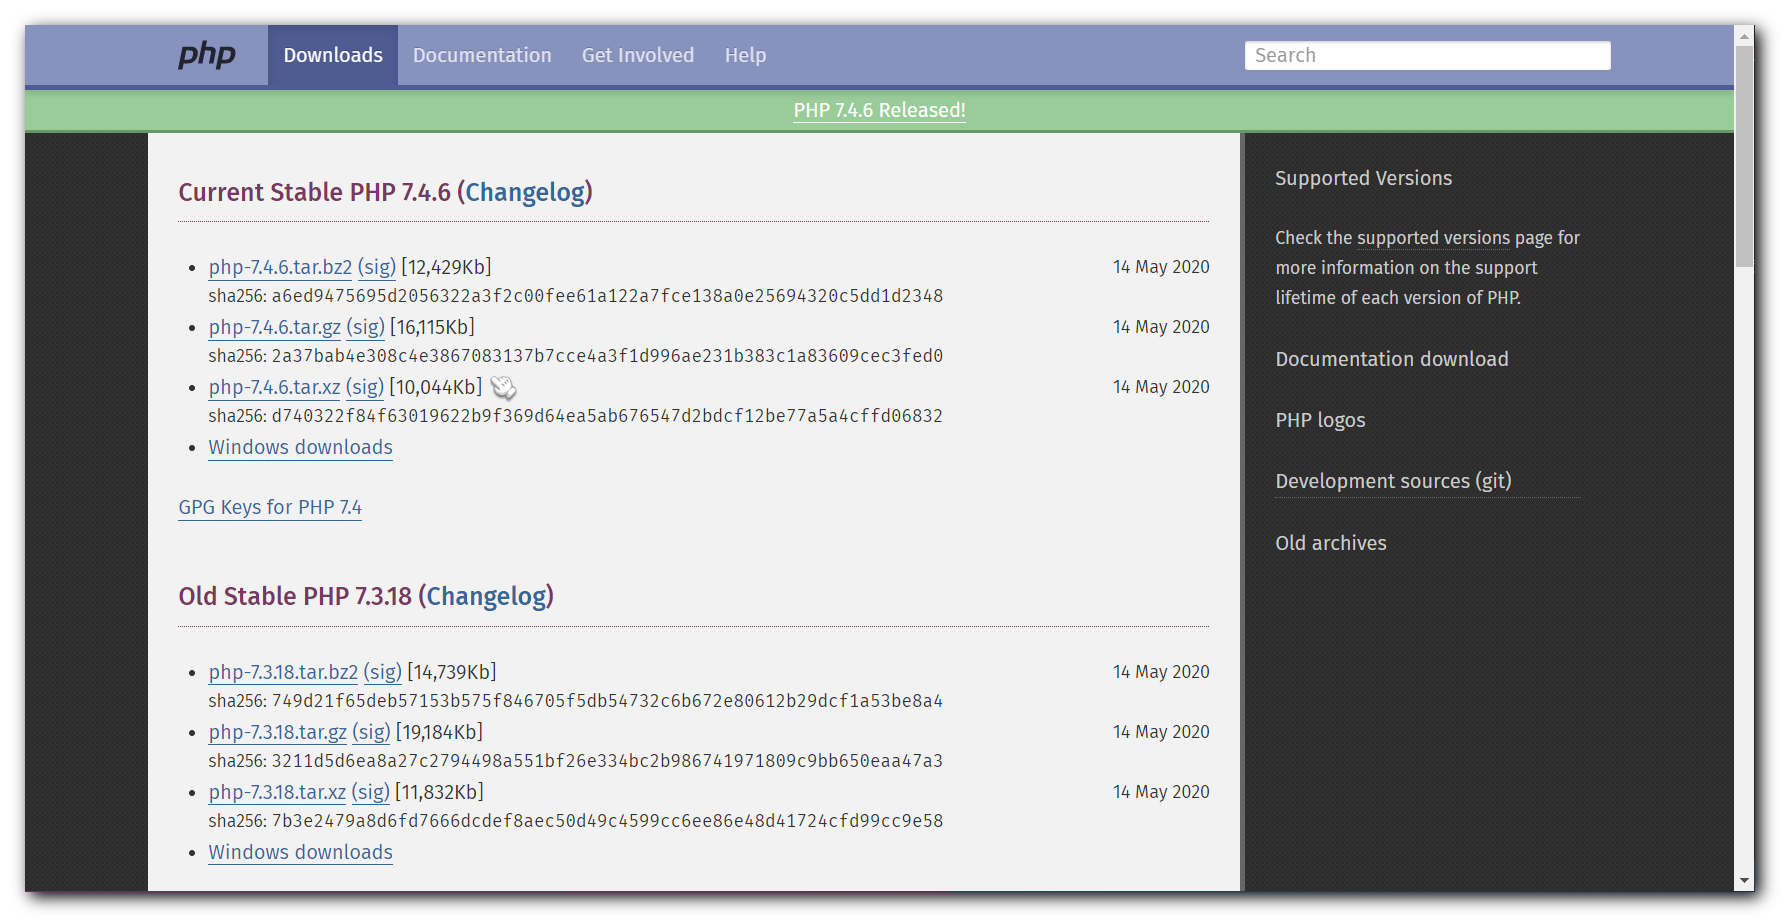Open the Help menu item
The image size is (1780, 917).
[x=745, y=55]
